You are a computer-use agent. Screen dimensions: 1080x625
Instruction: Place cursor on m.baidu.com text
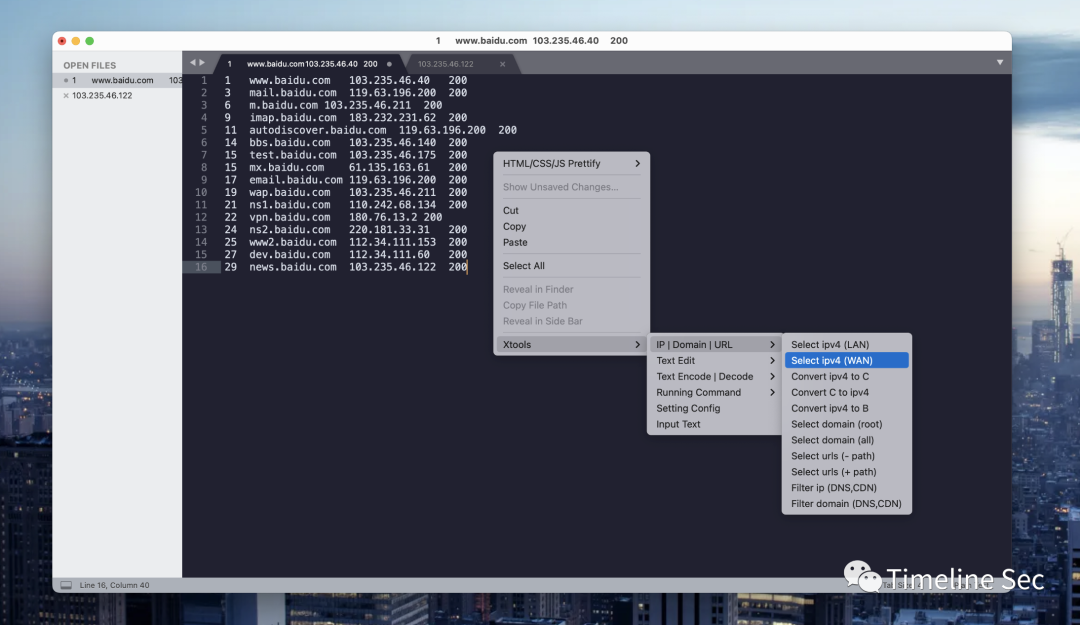pyautogui.click(x=284, y=105)
